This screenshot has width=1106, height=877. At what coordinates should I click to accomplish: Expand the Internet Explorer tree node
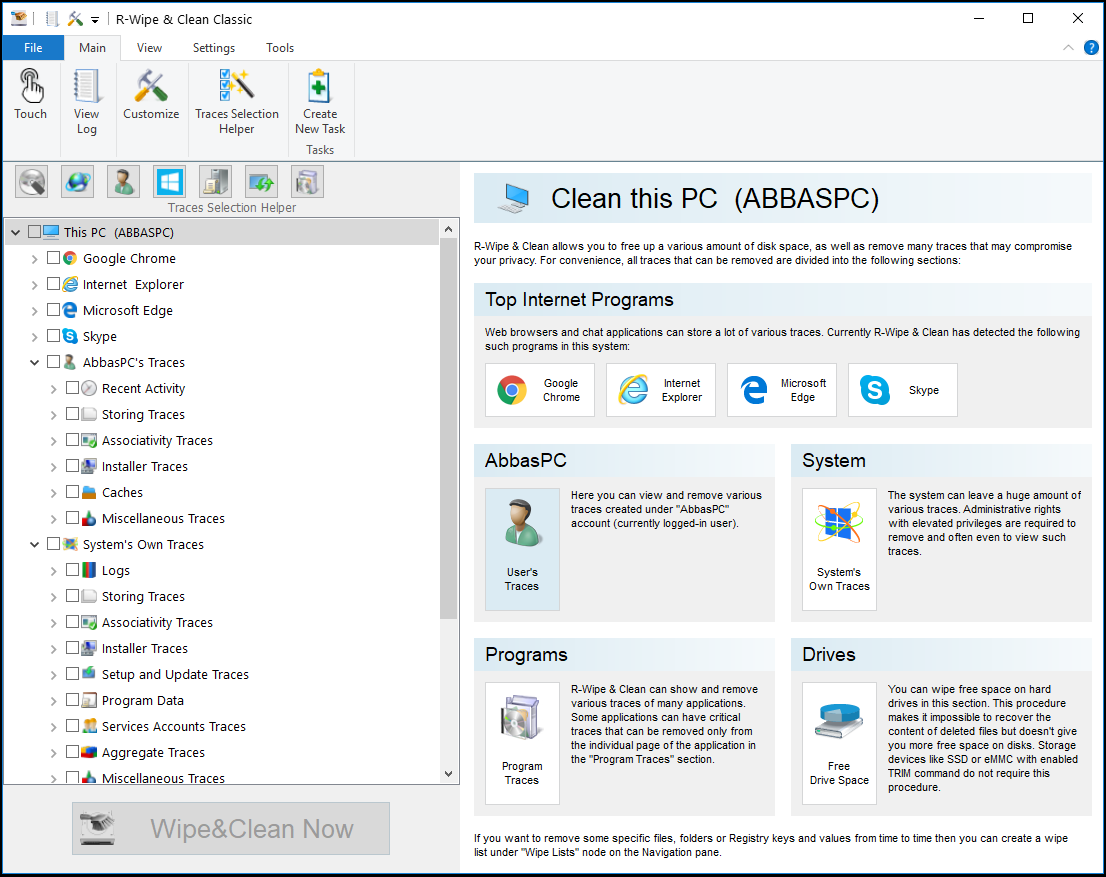pyautogui.click(x=34, y=285)
